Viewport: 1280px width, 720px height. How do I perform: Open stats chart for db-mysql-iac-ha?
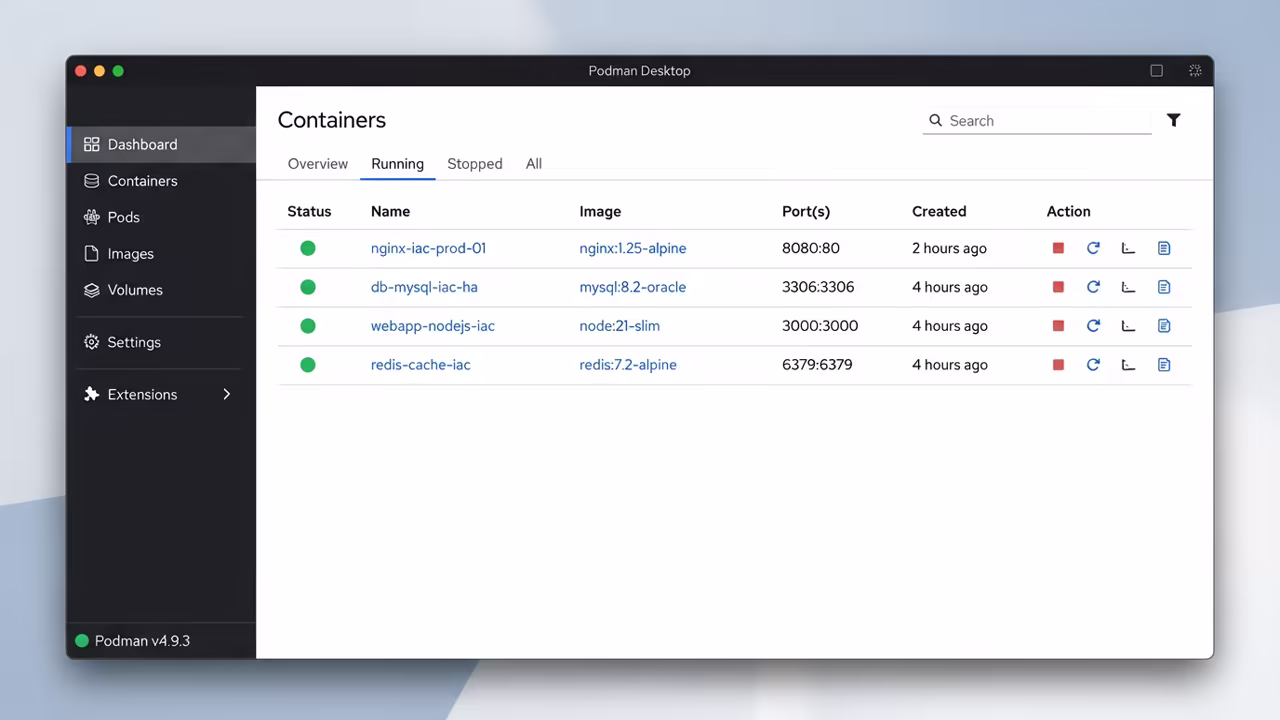[1128, 287]
